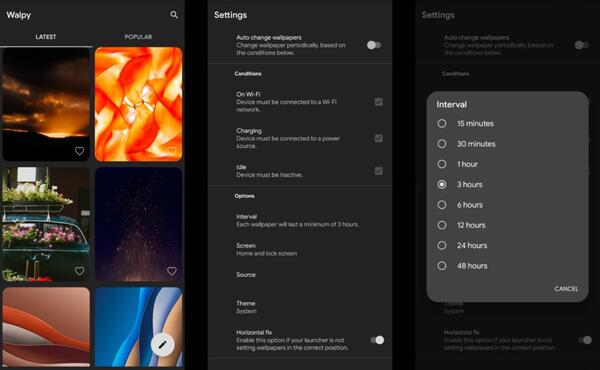Open the blue waves wallpaper thumbnail
The width and height of the screenshot is (600, 370).
coord(139,327)
